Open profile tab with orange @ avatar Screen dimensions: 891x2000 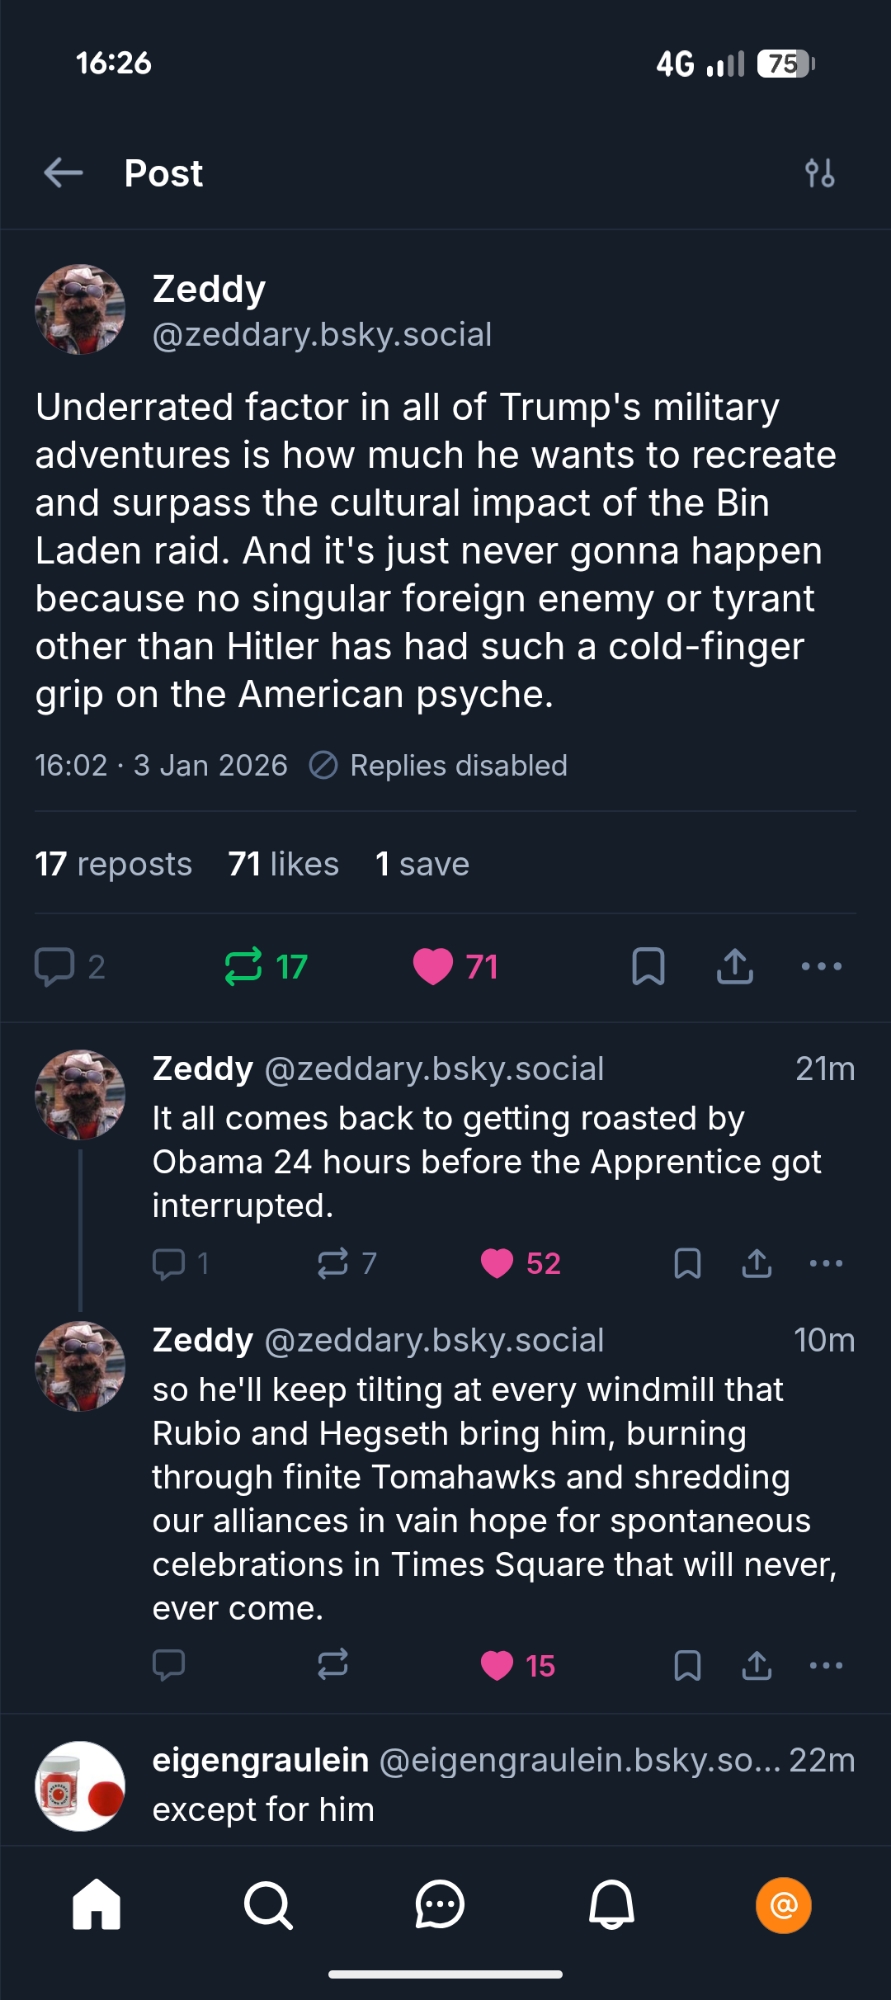783,1905
